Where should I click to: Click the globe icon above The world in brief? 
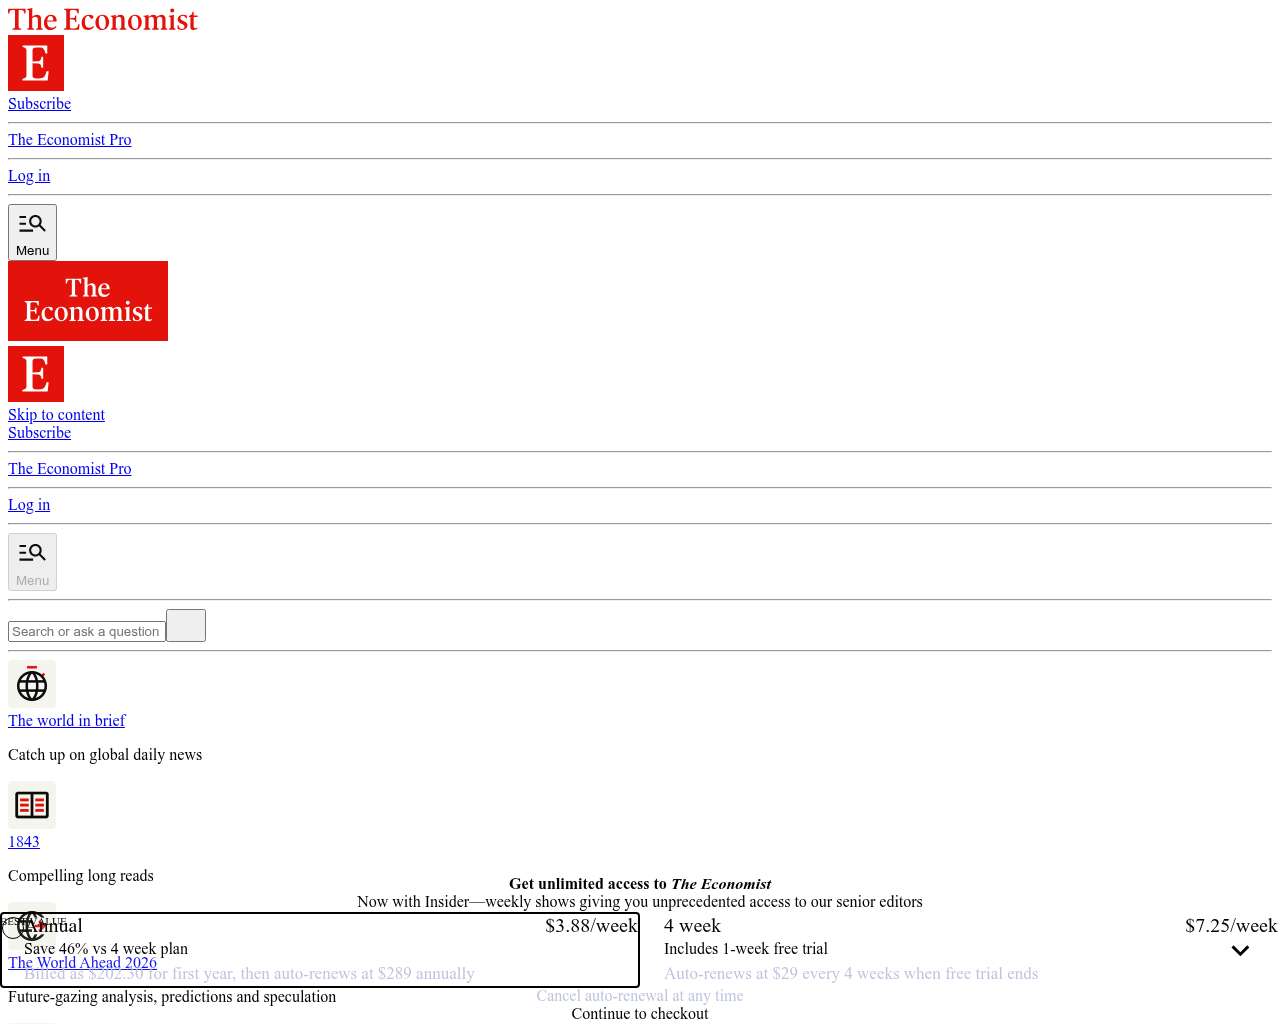pyautogui.click(x=32, y=685)
